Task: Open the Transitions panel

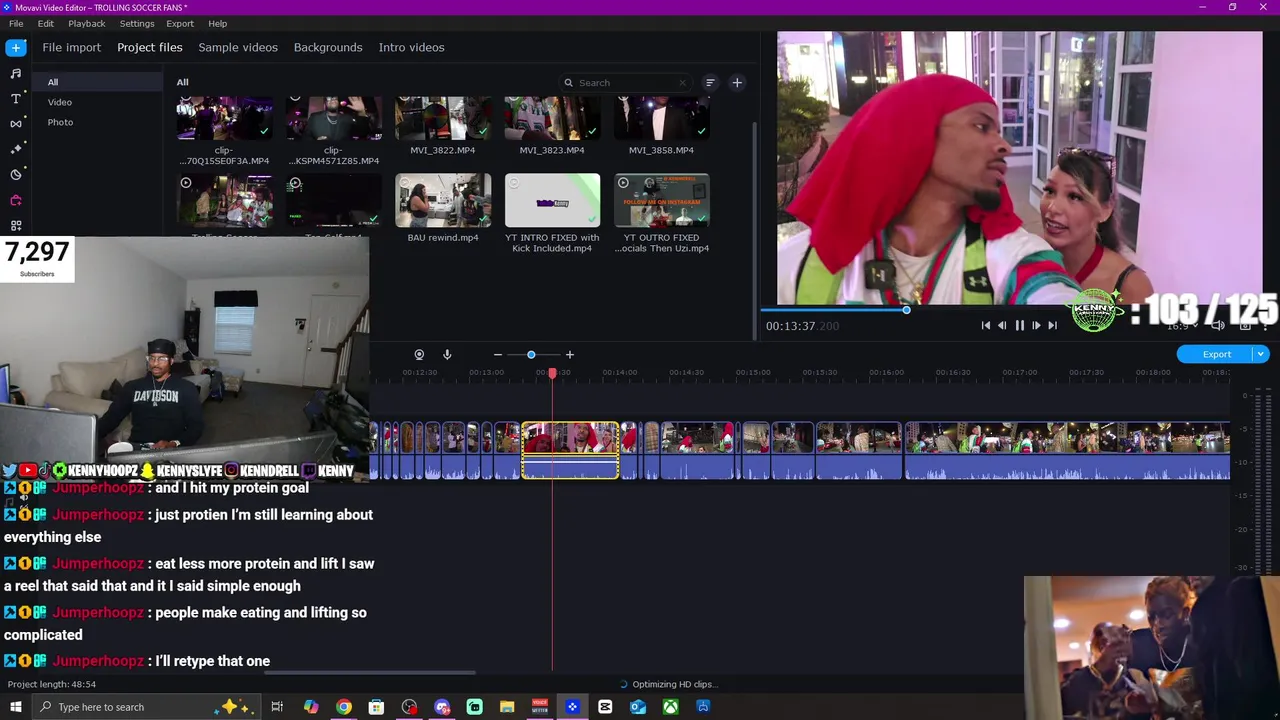Action: tap(16, 123)
